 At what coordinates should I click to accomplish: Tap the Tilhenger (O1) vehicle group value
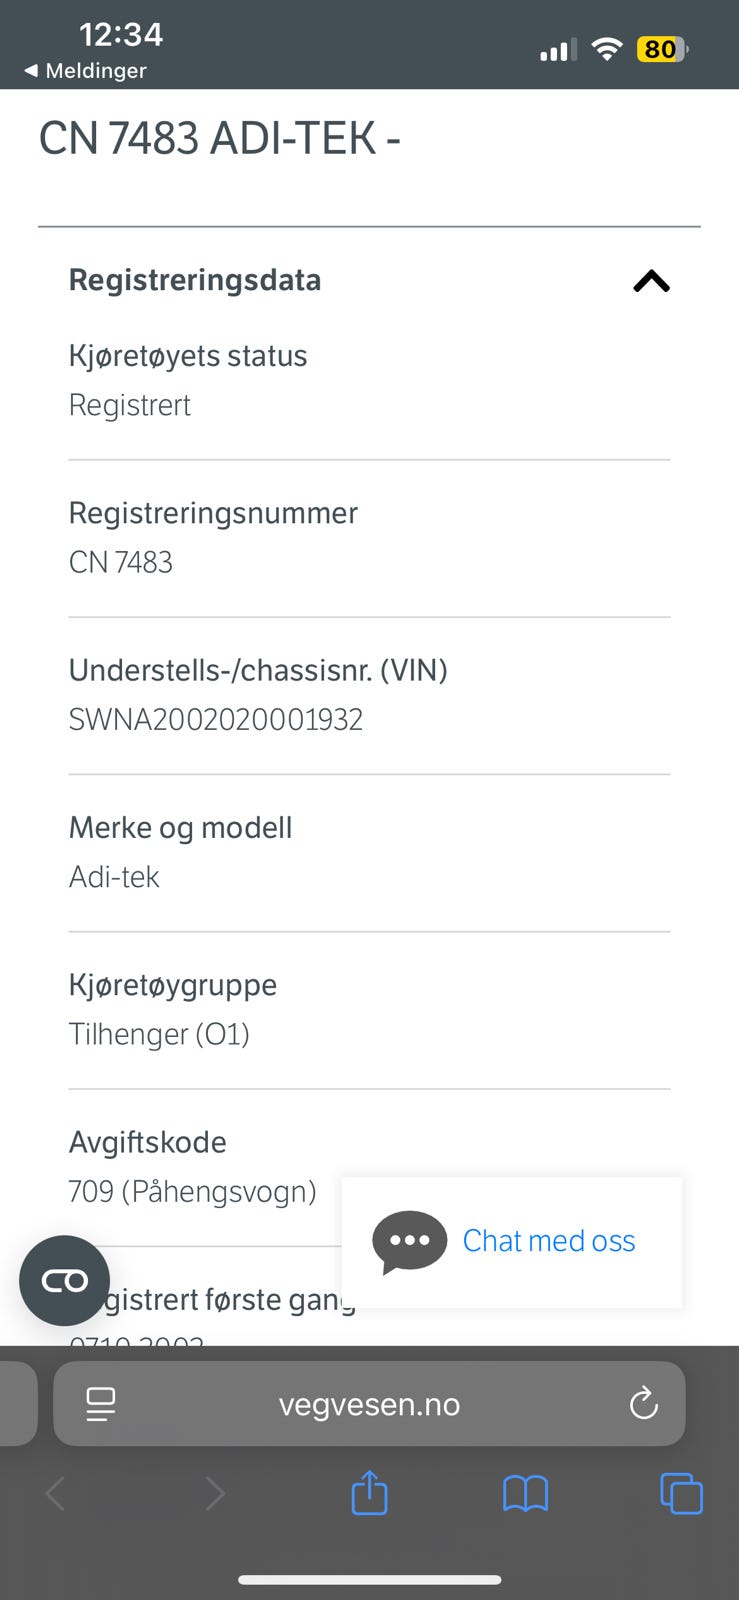pos(159,1034)
